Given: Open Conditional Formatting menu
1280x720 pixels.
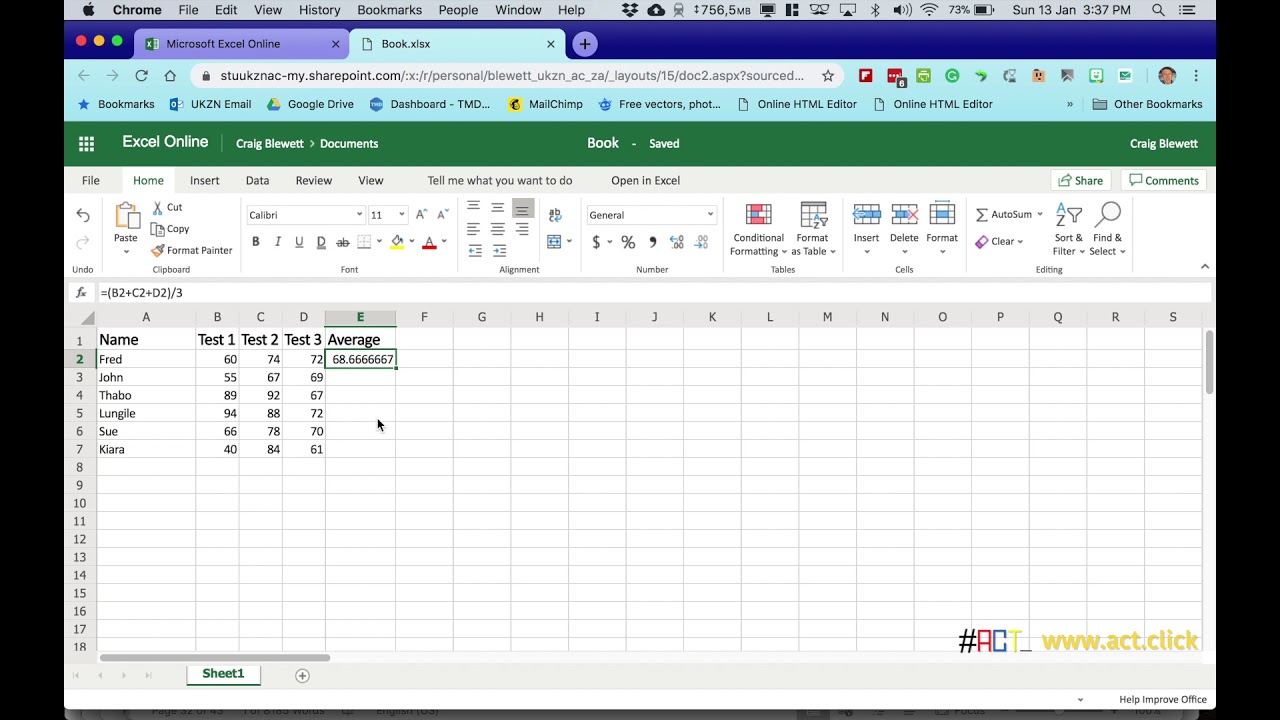Looking at the screenshot, I should click(x=758, y=230).
